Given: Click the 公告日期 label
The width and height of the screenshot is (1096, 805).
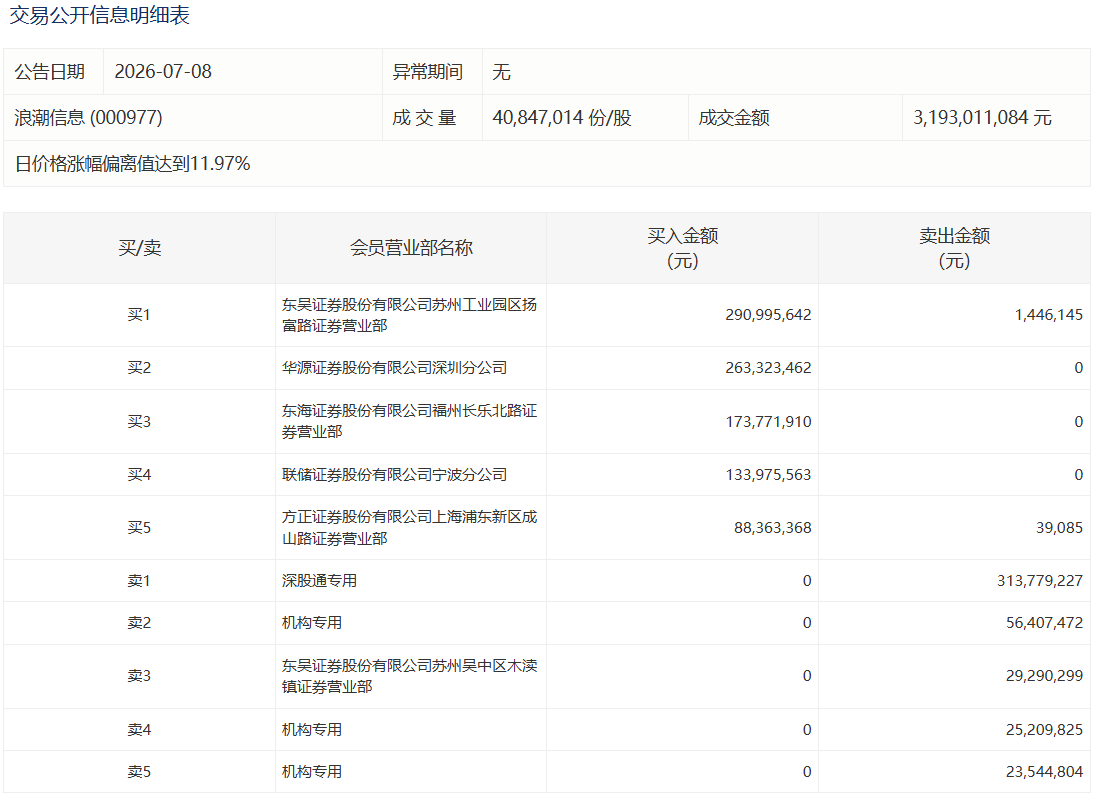Looking at the screenshot, I should [x=50, y=71].
